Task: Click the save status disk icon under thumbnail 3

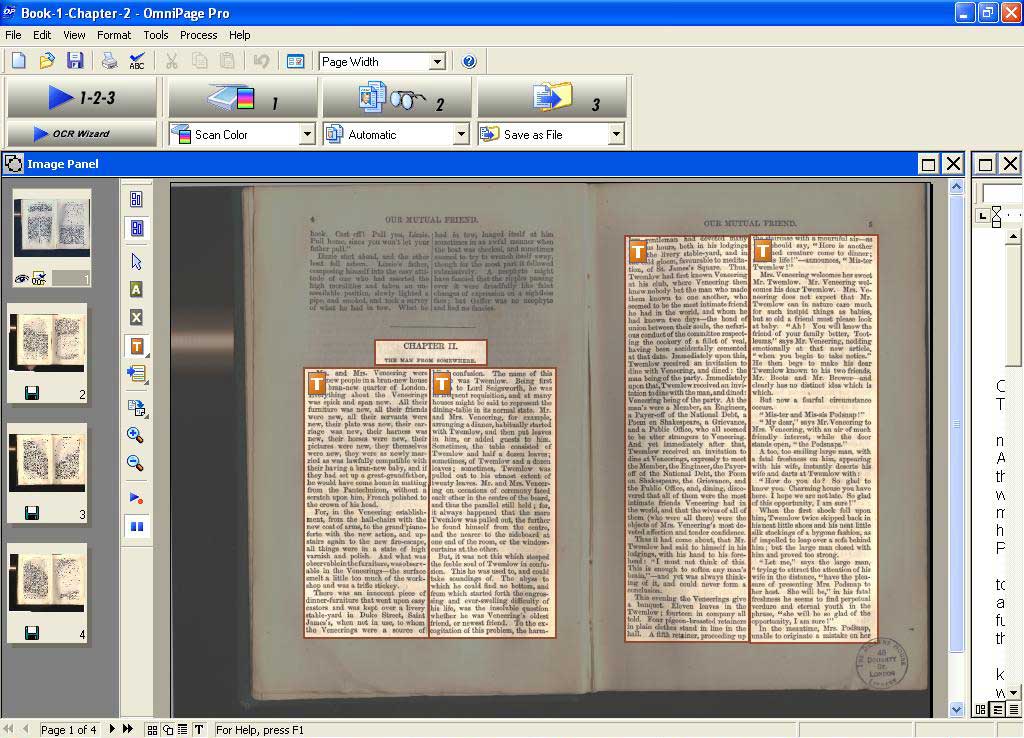Action: point(31,513)
